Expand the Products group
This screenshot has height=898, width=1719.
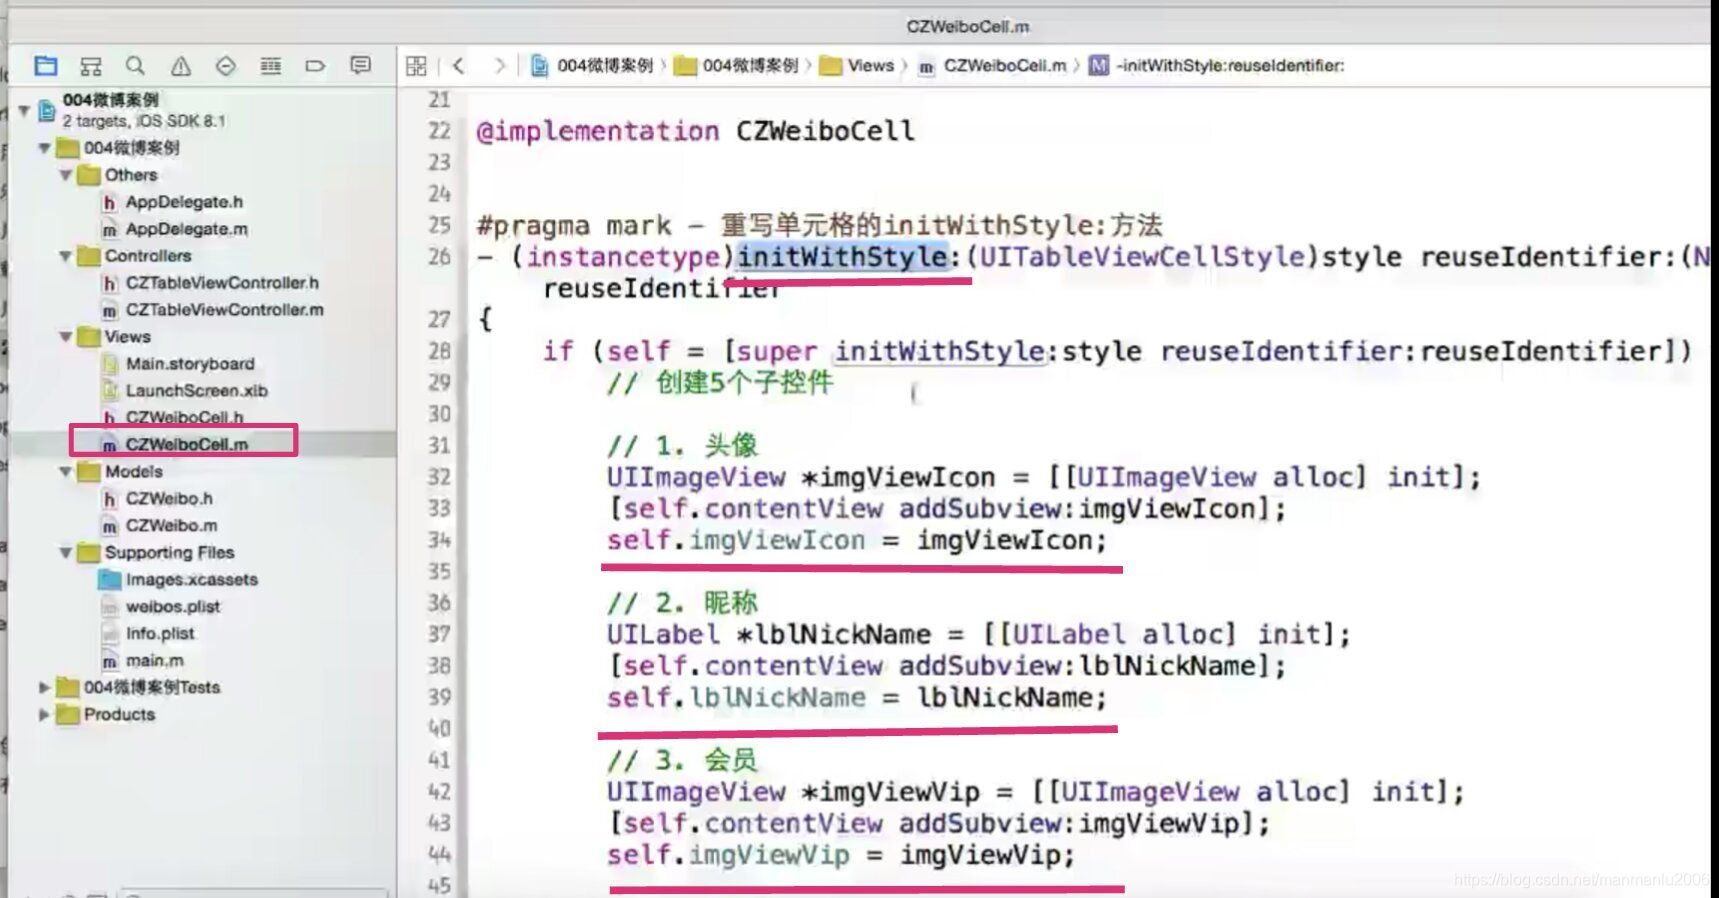pyautogui.click(x=44, y=715)
